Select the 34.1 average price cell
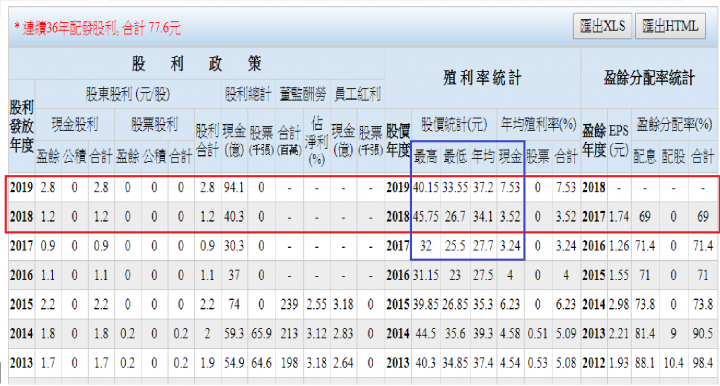The height and width of the screenshot is (386, 720). tap(483, 216)
